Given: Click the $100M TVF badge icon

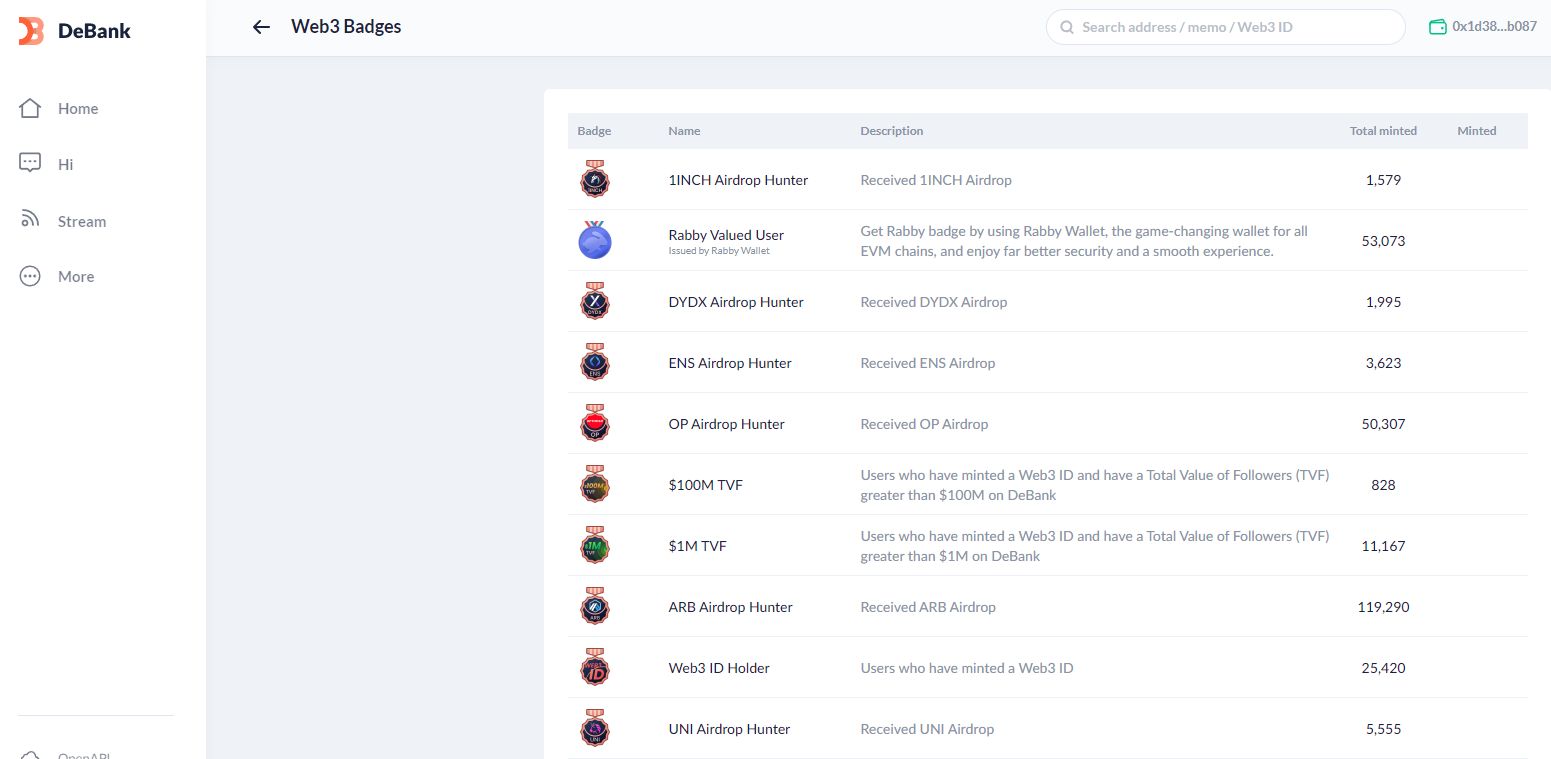Looking at the screenshot, I should (595, 484).
